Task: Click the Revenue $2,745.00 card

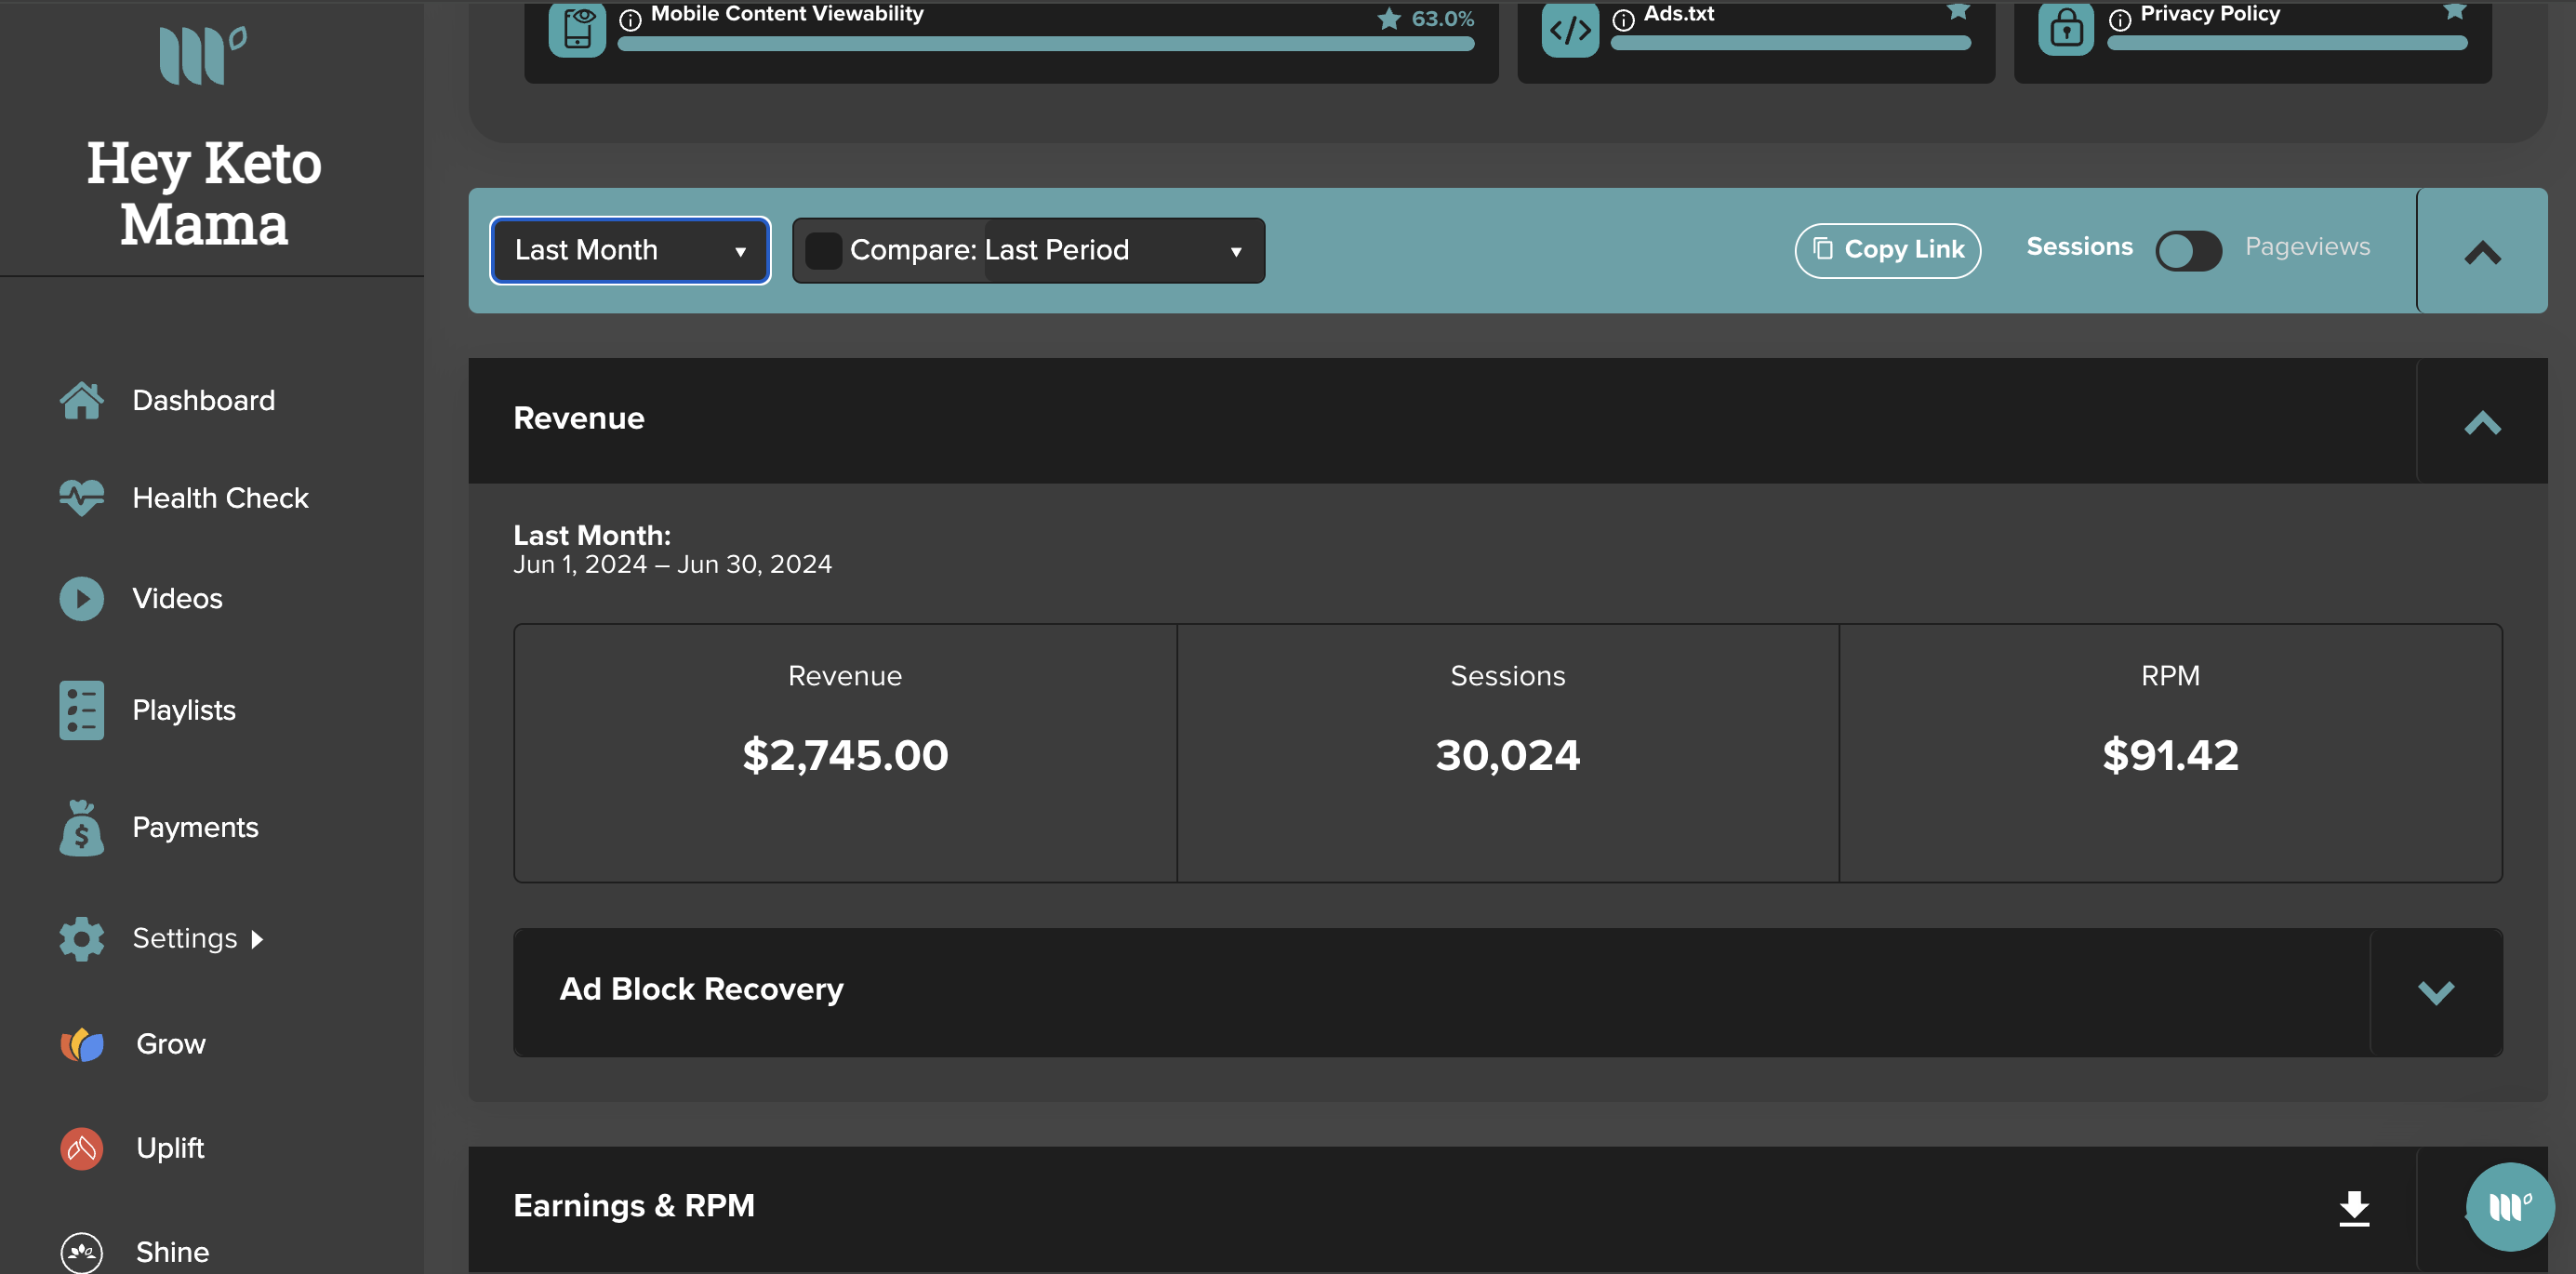Action: click(845, 753)
